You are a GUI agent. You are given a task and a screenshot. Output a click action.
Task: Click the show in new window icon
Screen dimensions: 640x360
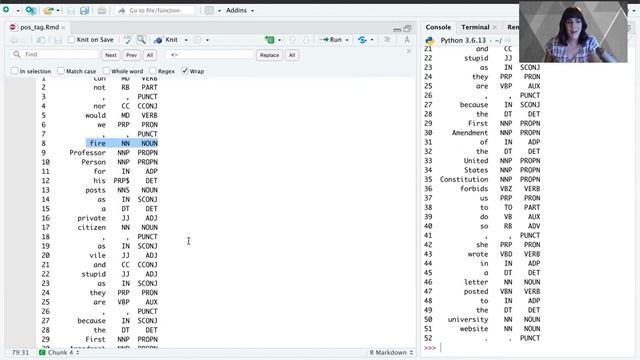point(41,40)
